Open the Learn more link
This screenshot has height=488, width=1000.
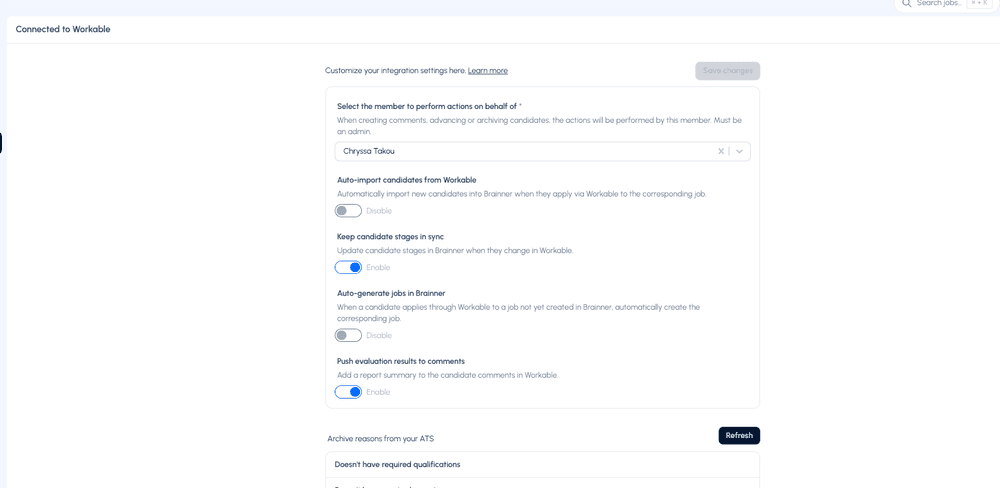click(488, 71)
